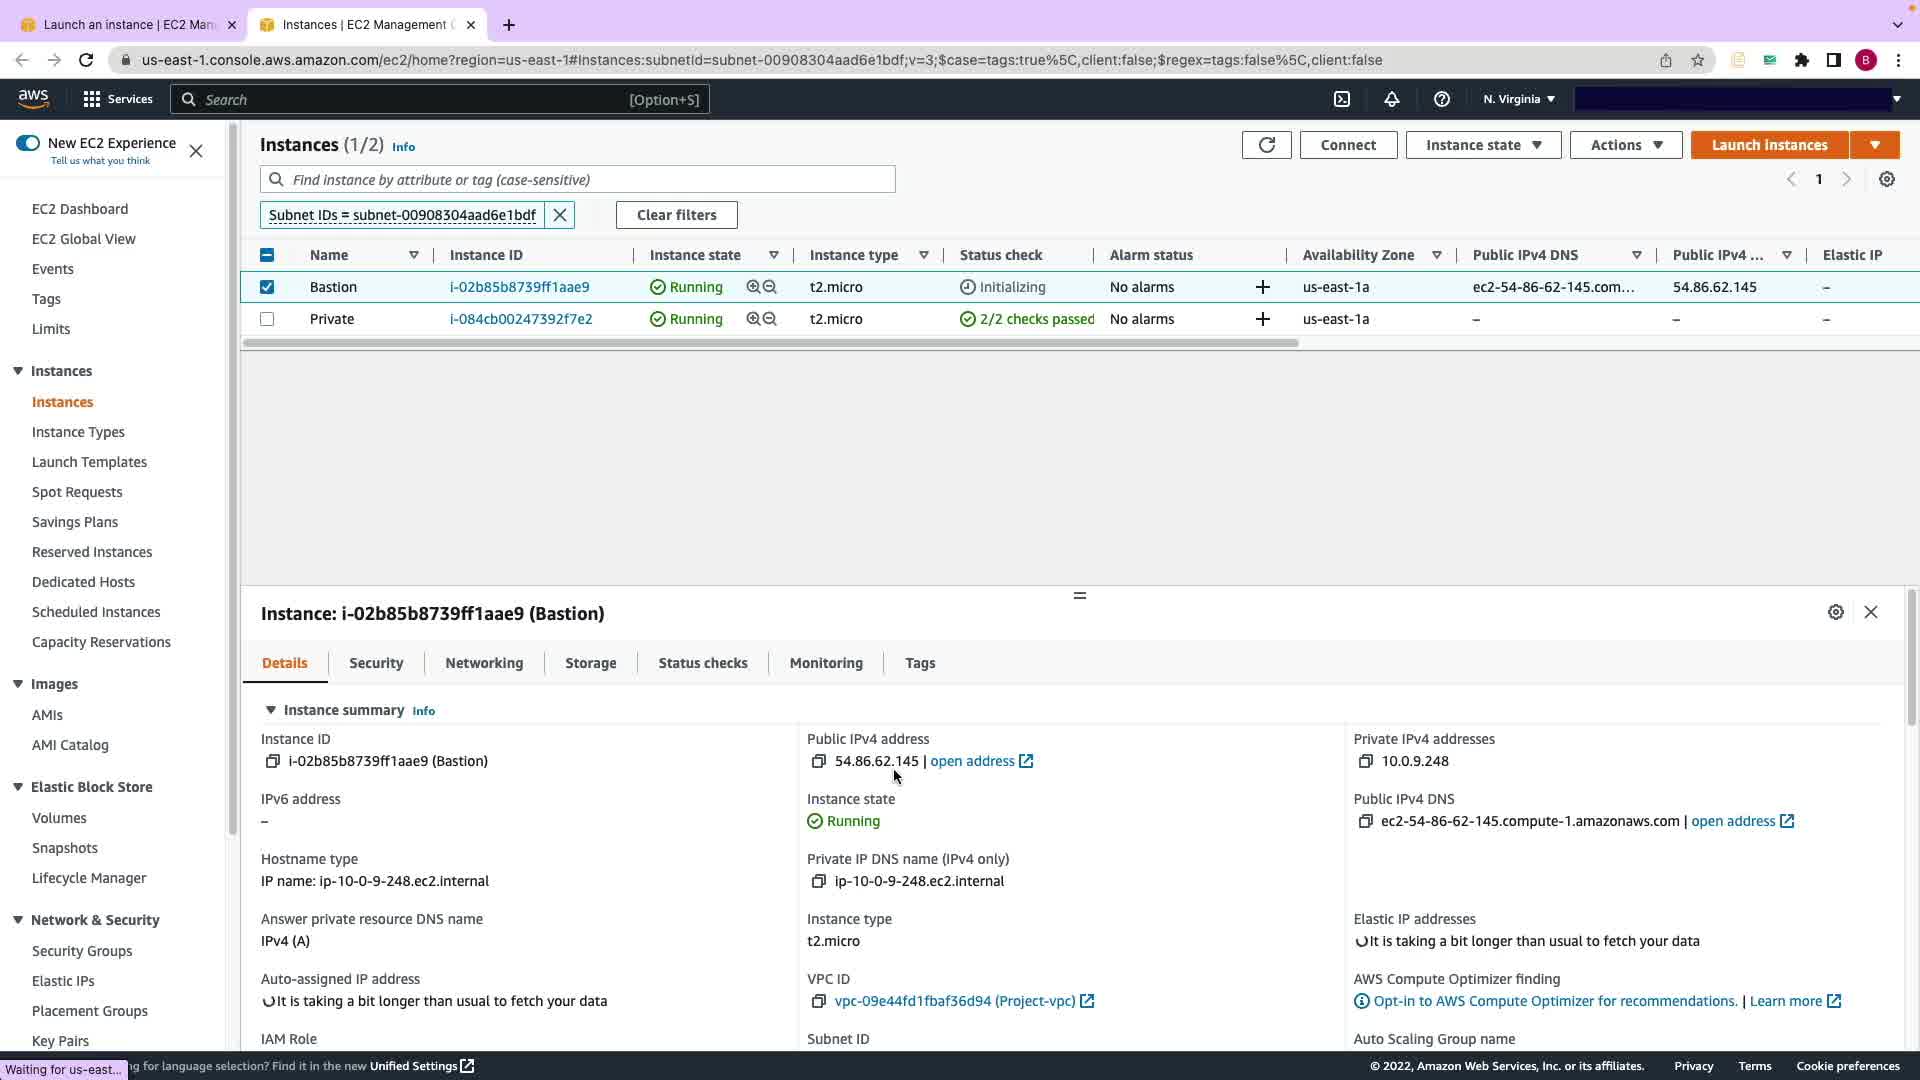The height and width of the screenshot is (1080, 1920).
Task: Copy the private IPv4 address 10.0.9.248
Action: click(x=1365, y=761)
